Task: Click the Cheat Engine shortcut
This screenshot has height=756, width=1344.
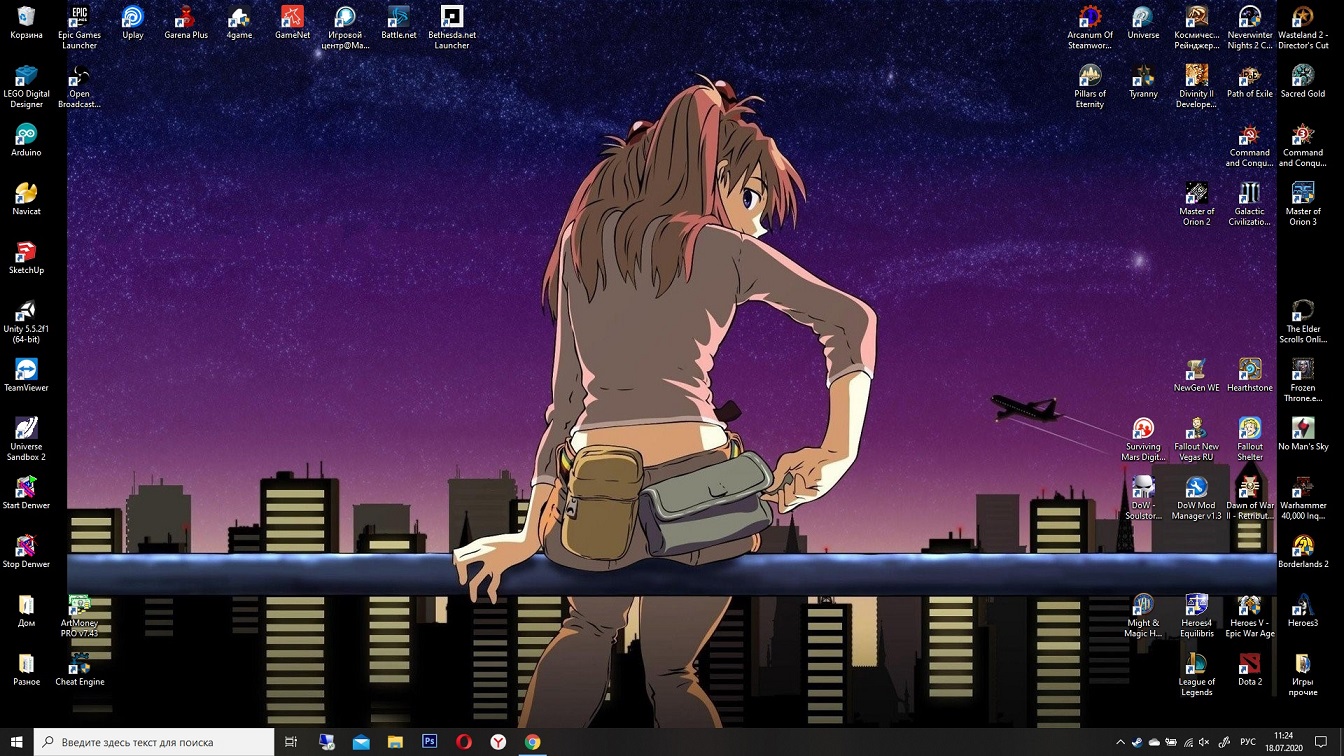Action: (79, 670)
